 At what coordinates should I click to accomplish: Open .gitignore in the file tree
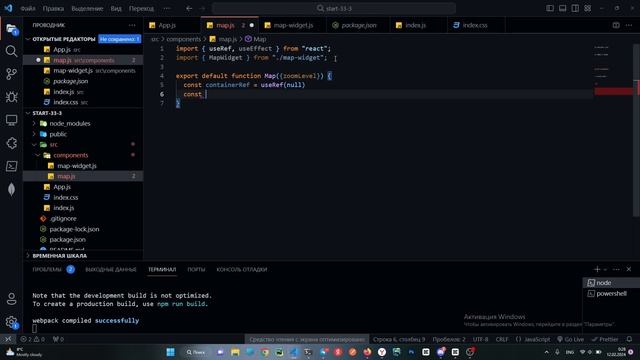(63, 218)
